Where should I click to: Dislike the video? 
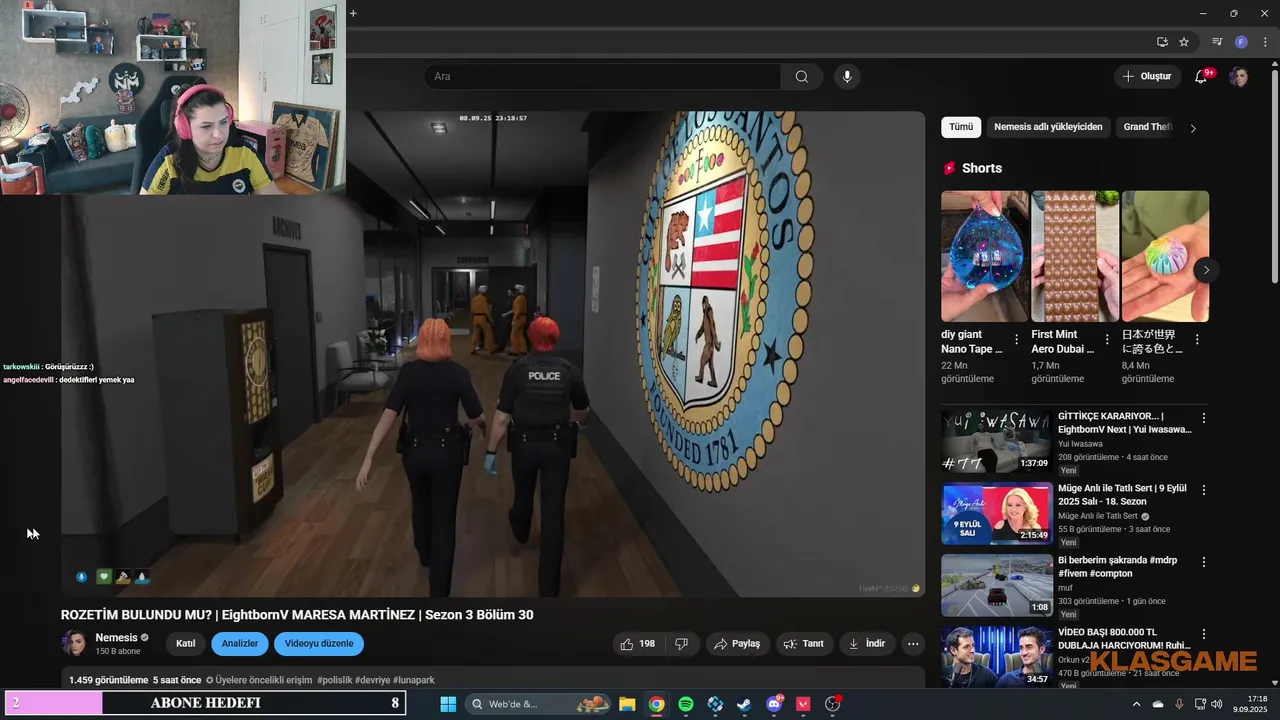pos(681,644)
